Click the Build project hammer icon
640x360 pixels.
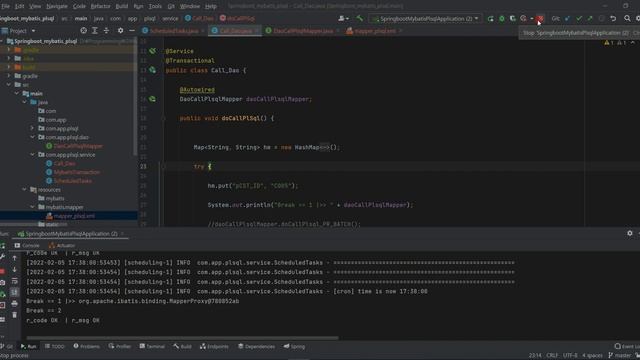tap(360, 18)
